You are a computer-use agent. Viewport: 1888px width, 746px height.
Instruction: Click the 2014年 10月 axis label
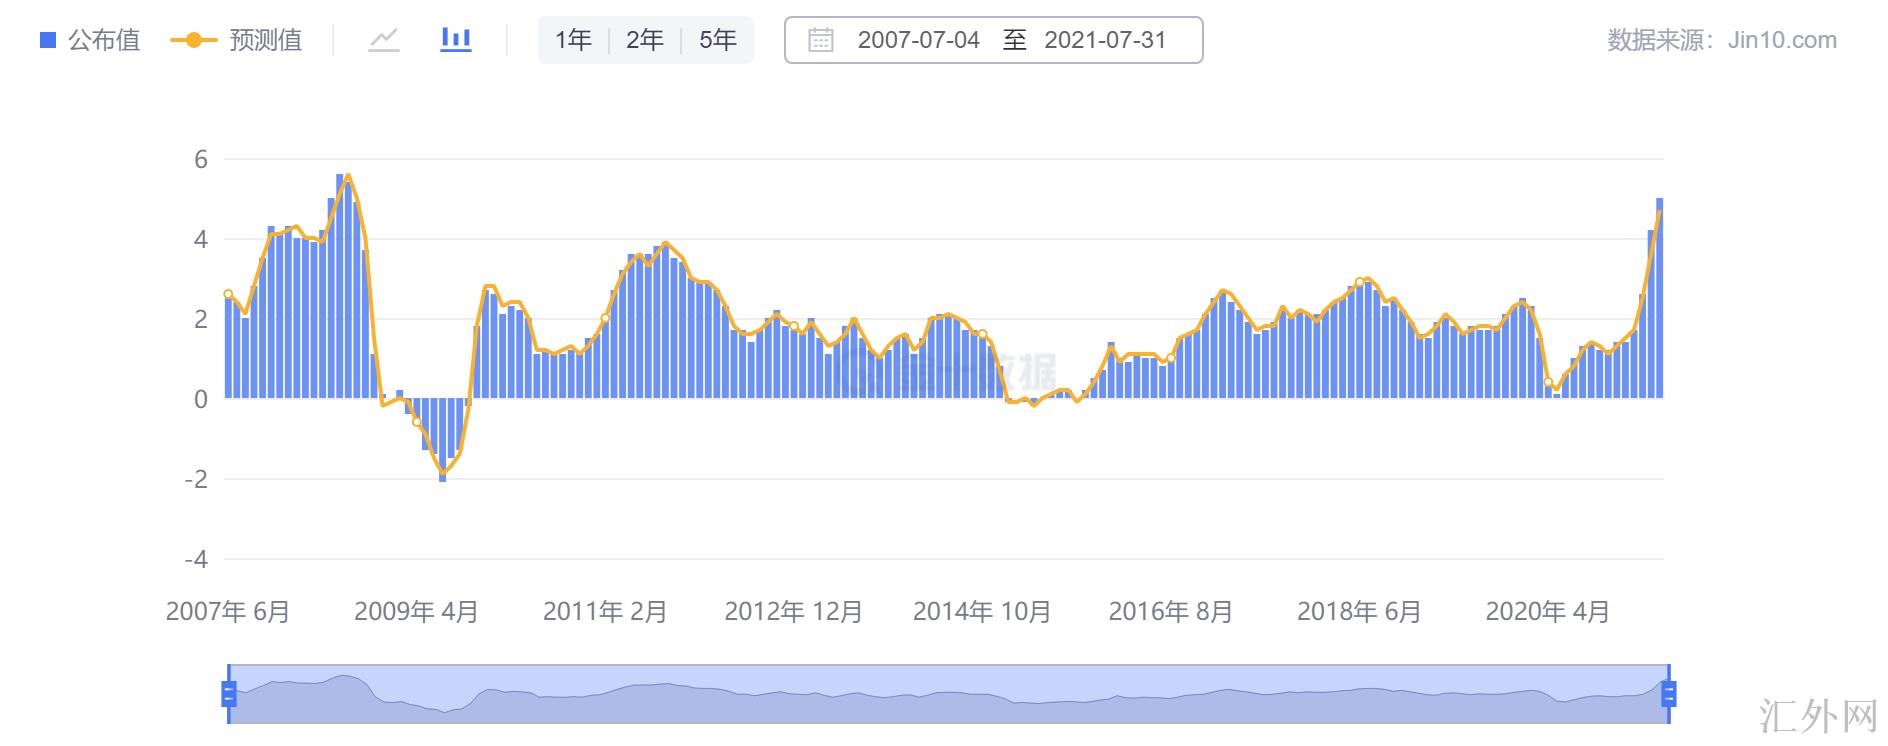coord(981,611)
